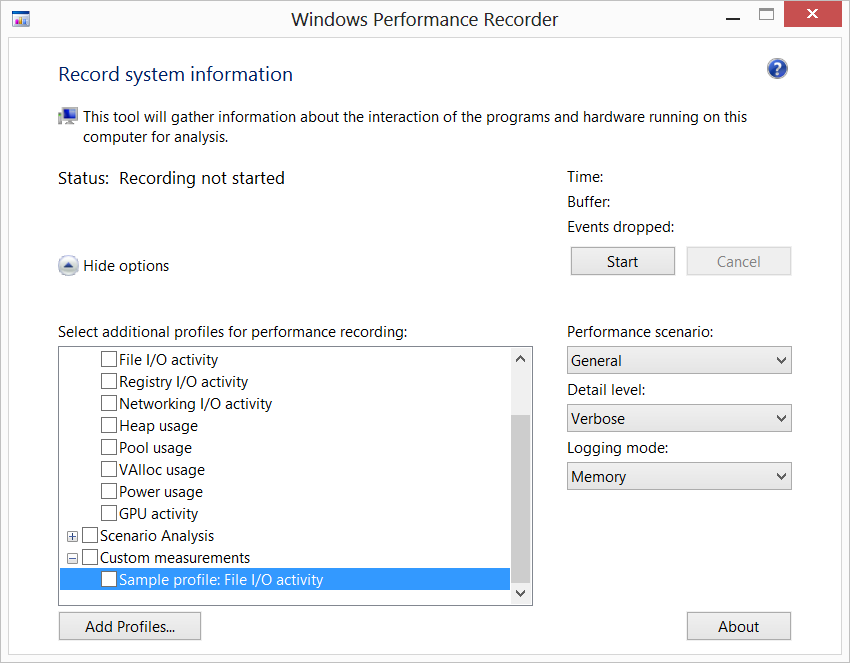Select the Sample profile: File I/O activity item

[x=221, y=580]
